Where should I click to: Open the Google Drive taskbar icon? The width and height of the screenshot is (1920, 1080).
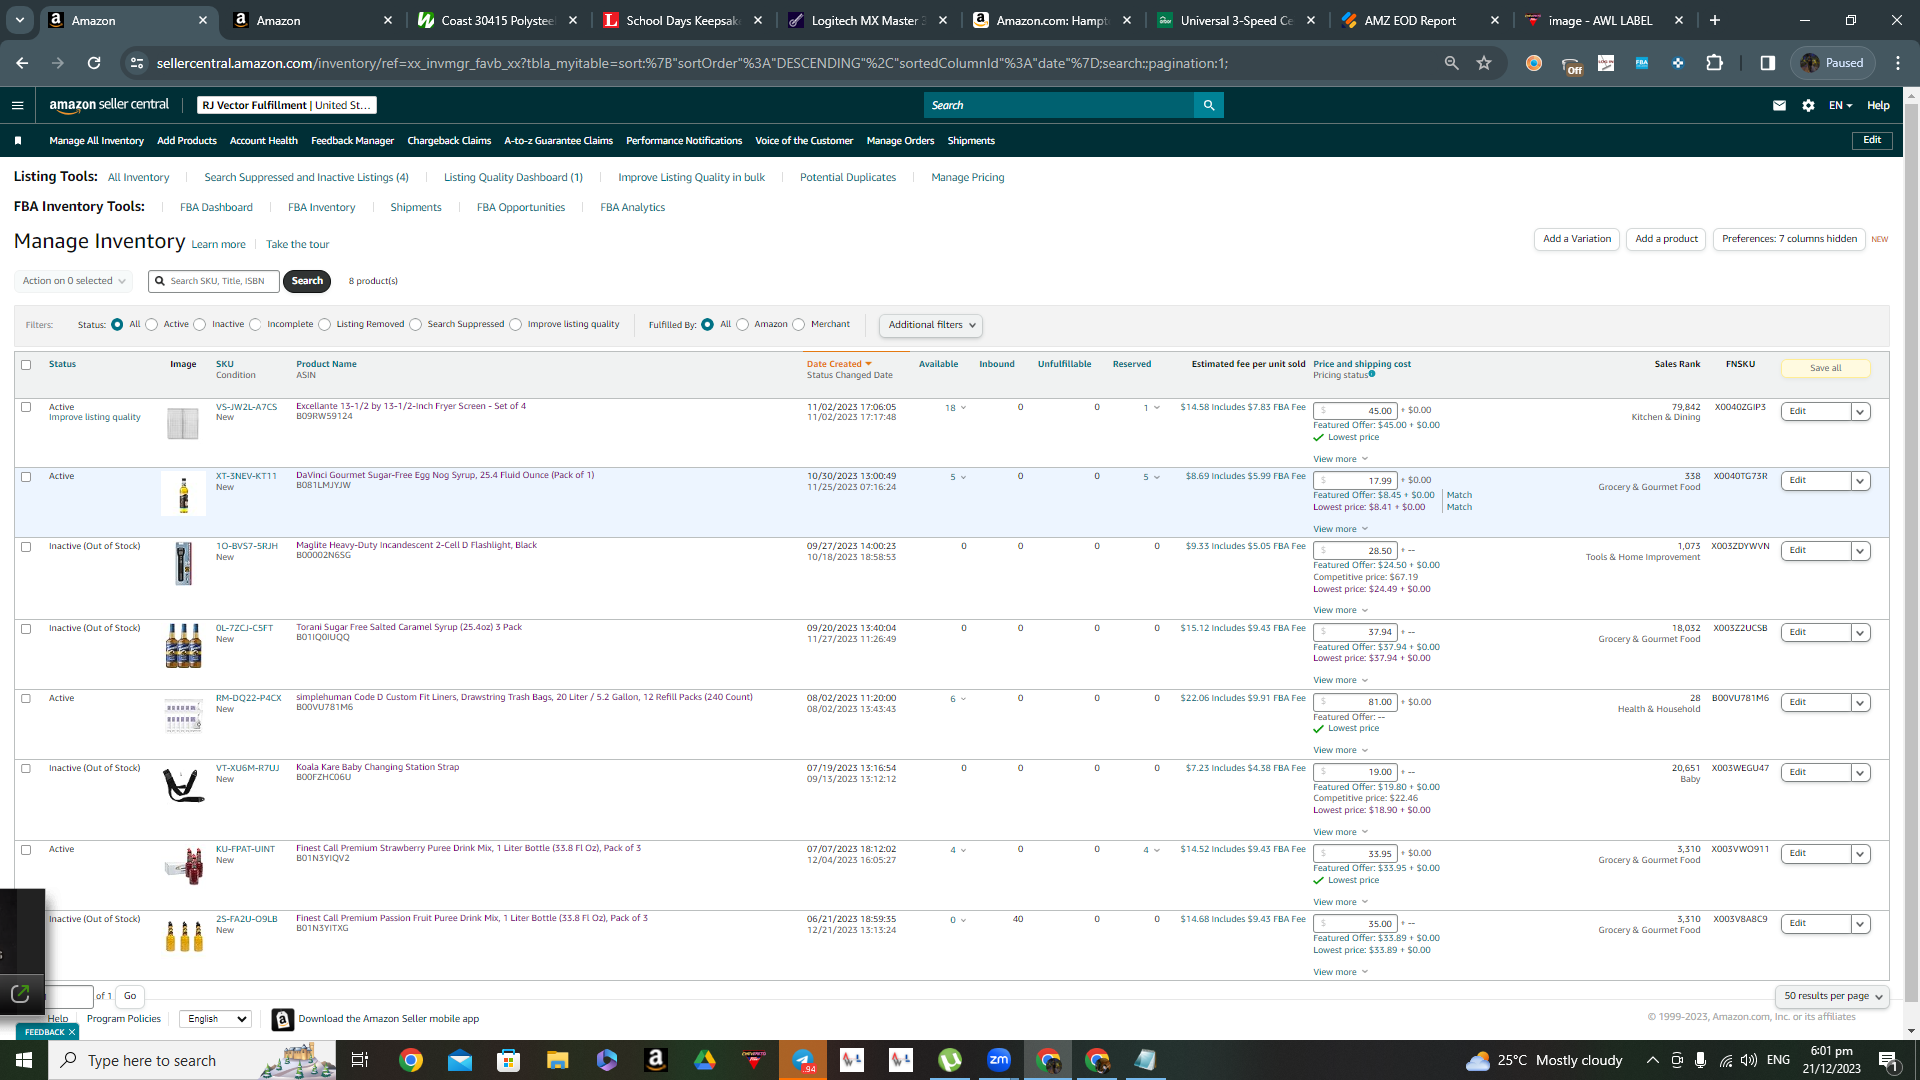pos(705,1060)
